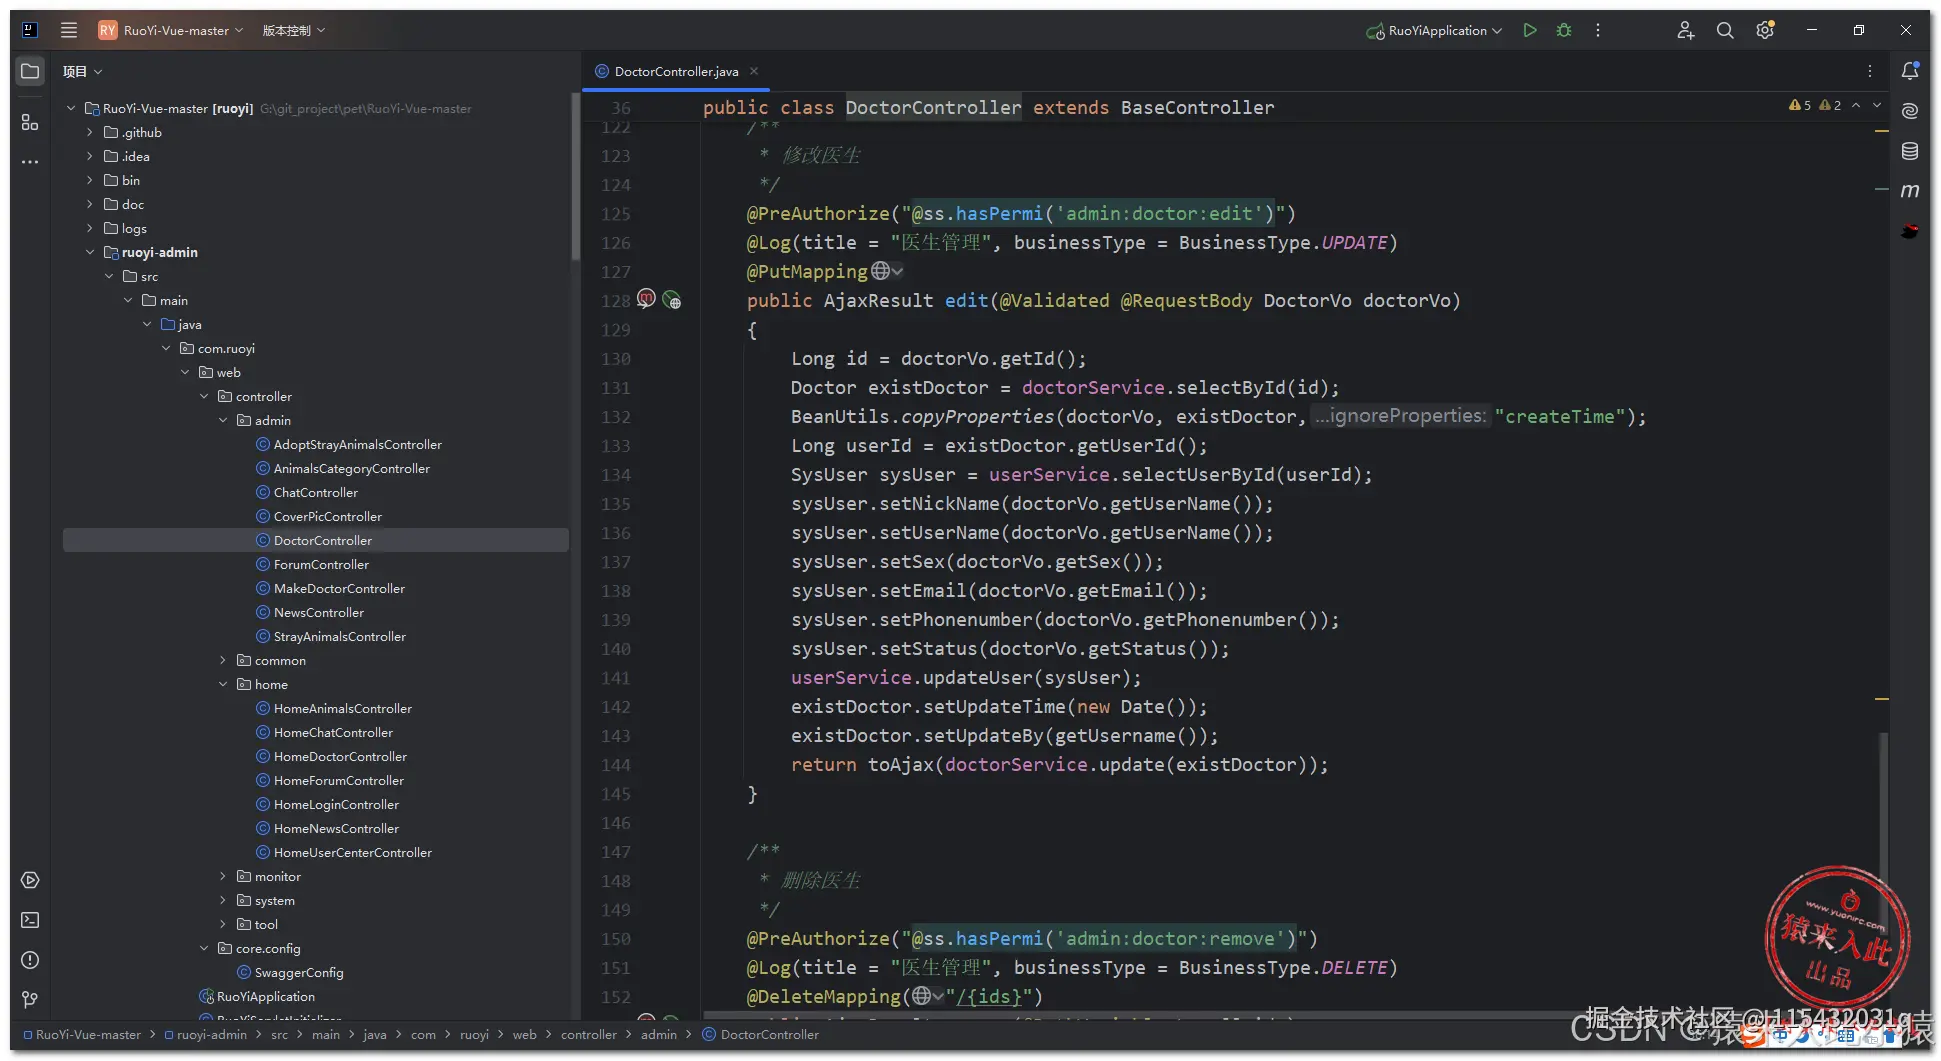This screenshot has width=1941, height=1061.
Task: Toggle the Project tool window icon
Action: (30, 71)
